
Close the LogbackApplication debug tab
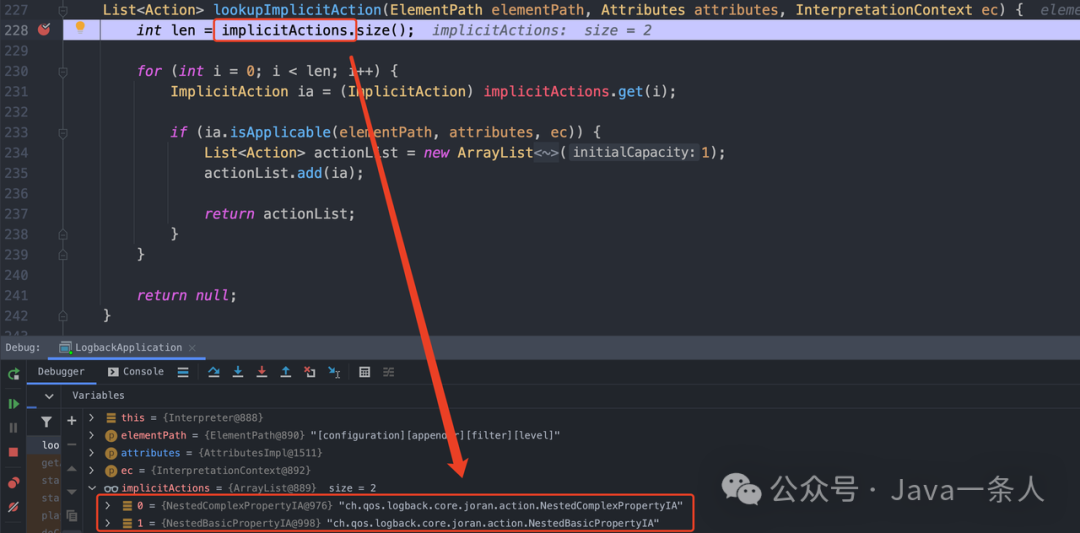tap(192, 348)
